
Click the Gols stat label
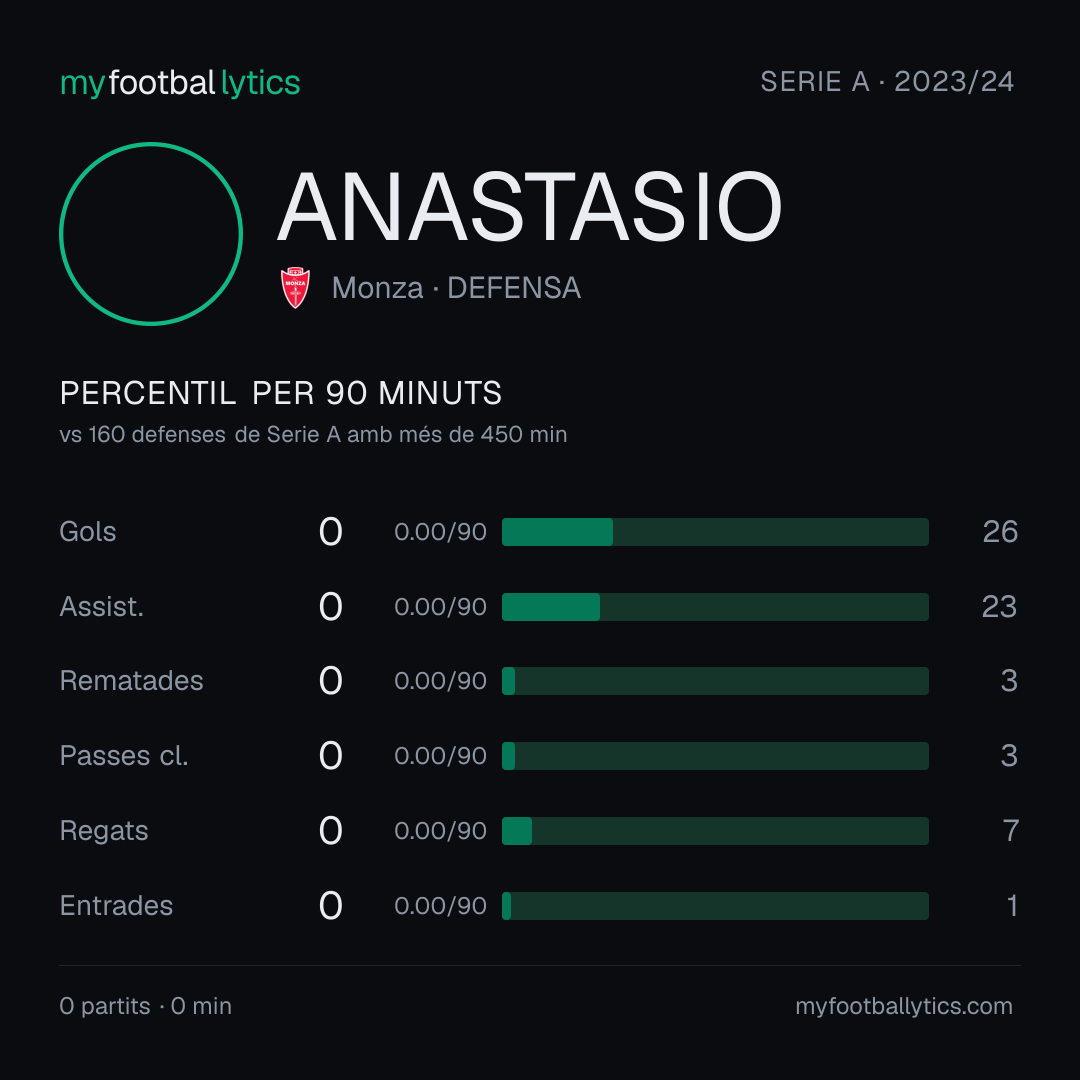[x=87, y=532]
